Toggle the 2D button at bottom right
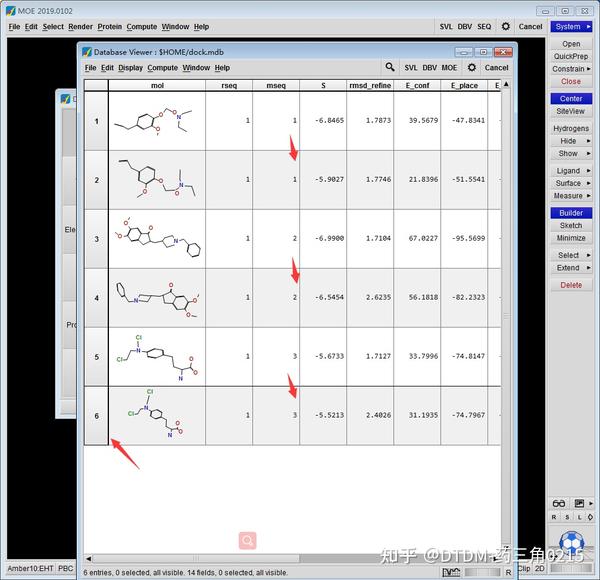The image size is (600, 580). (x=540, y=569)
